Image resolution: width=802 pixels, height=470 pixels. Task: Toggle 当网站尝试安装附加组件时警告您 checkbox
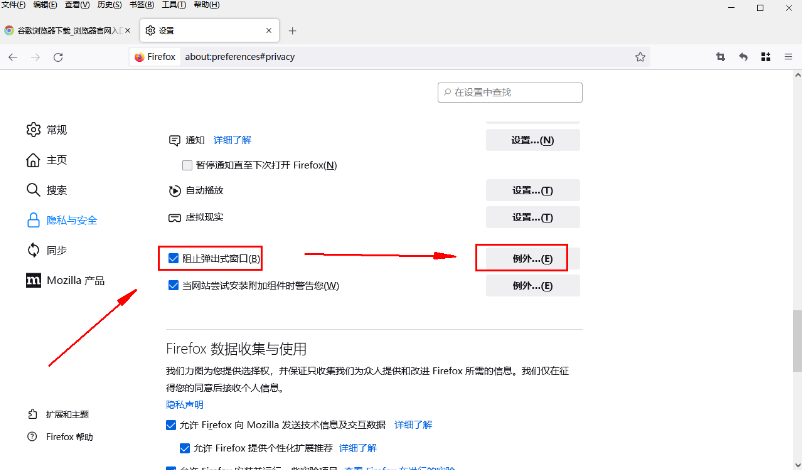pyautogui.click(x=173, y=285)
